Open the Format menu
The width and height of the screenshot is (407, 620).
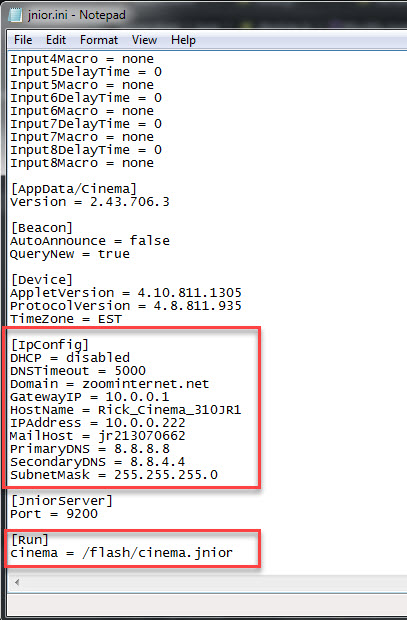click(x=99, y=40)
